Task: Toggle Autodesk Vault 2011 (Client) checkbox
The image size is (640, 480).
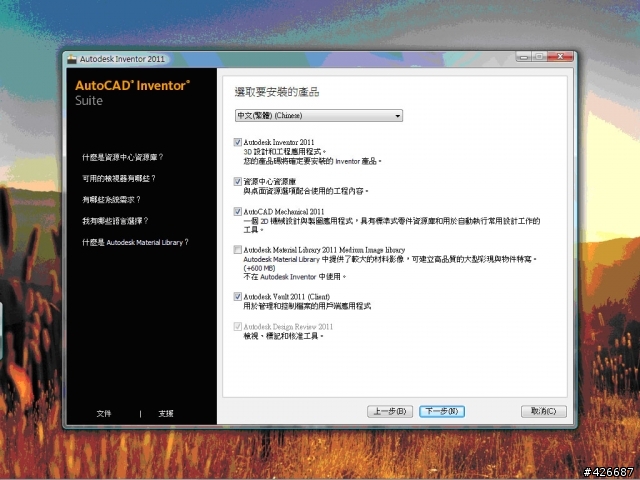Action: tap(238, 296)
